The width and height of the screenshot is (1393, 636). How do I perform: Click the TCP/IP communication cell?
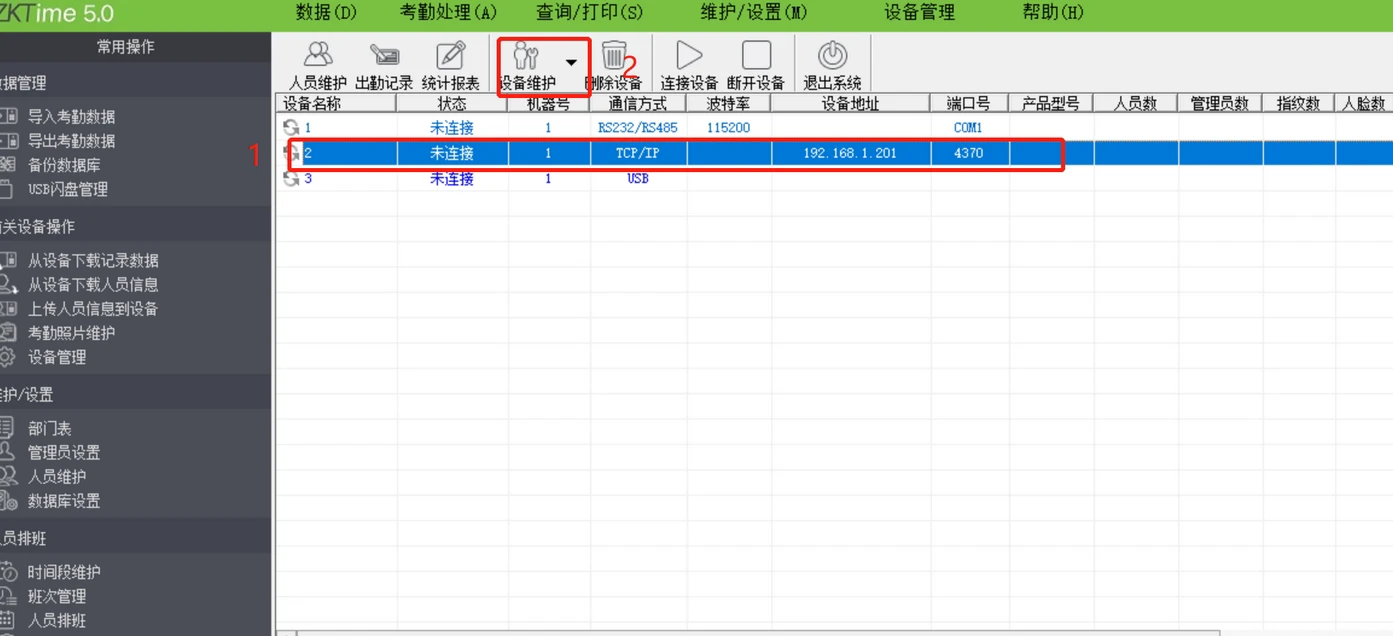(638, 153)
